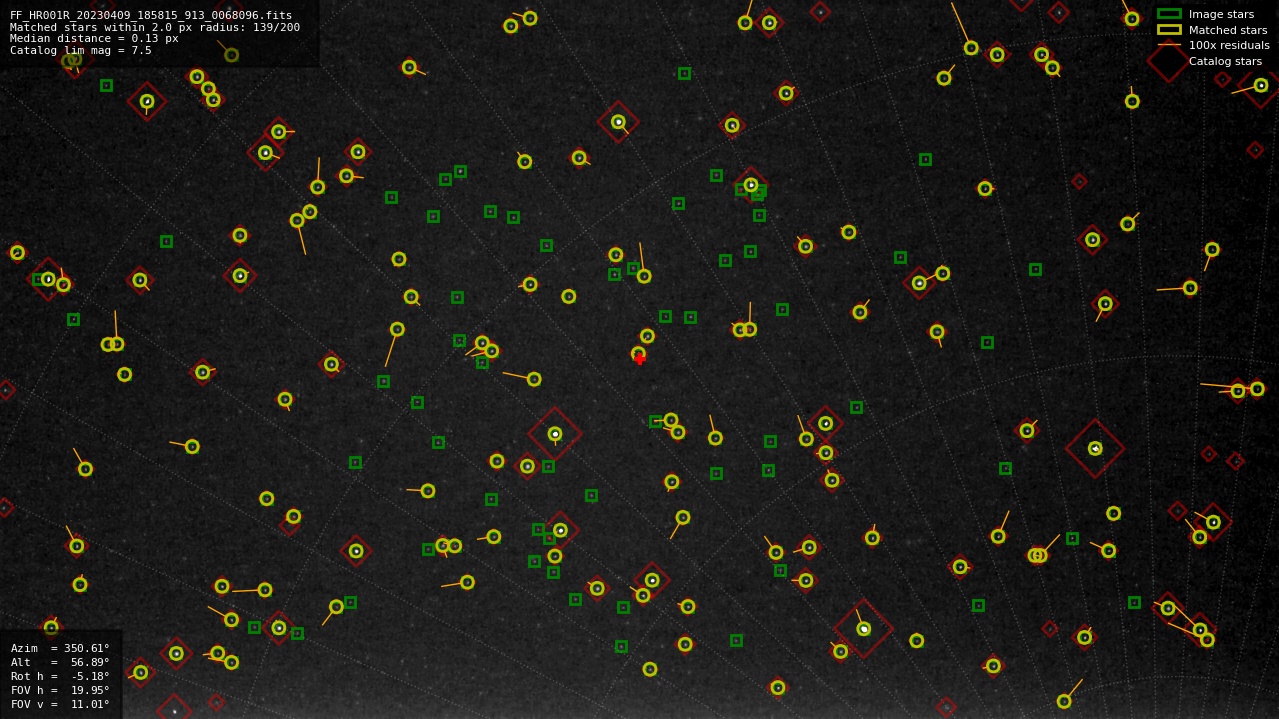The width and height of the screenshot is (1279, 719).
Task: Select the 'Matched stars' legend label
Action: pos(1228,30)
